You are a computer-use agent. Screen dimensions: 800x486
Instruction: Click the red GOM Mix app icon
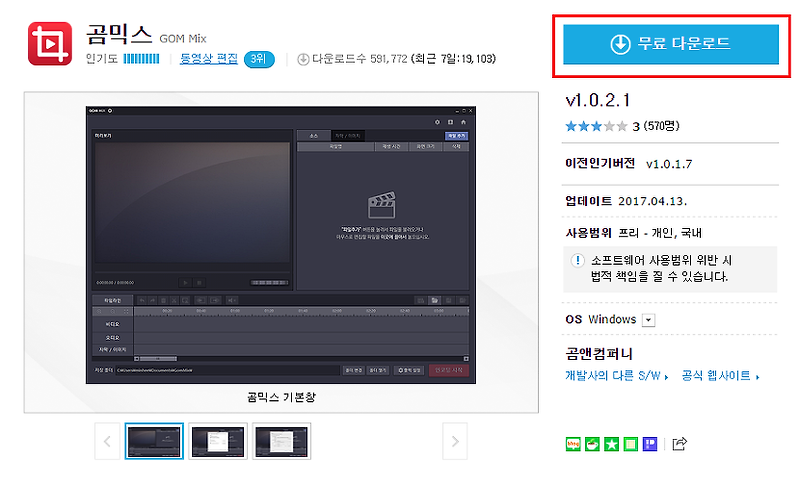(50, 44)
